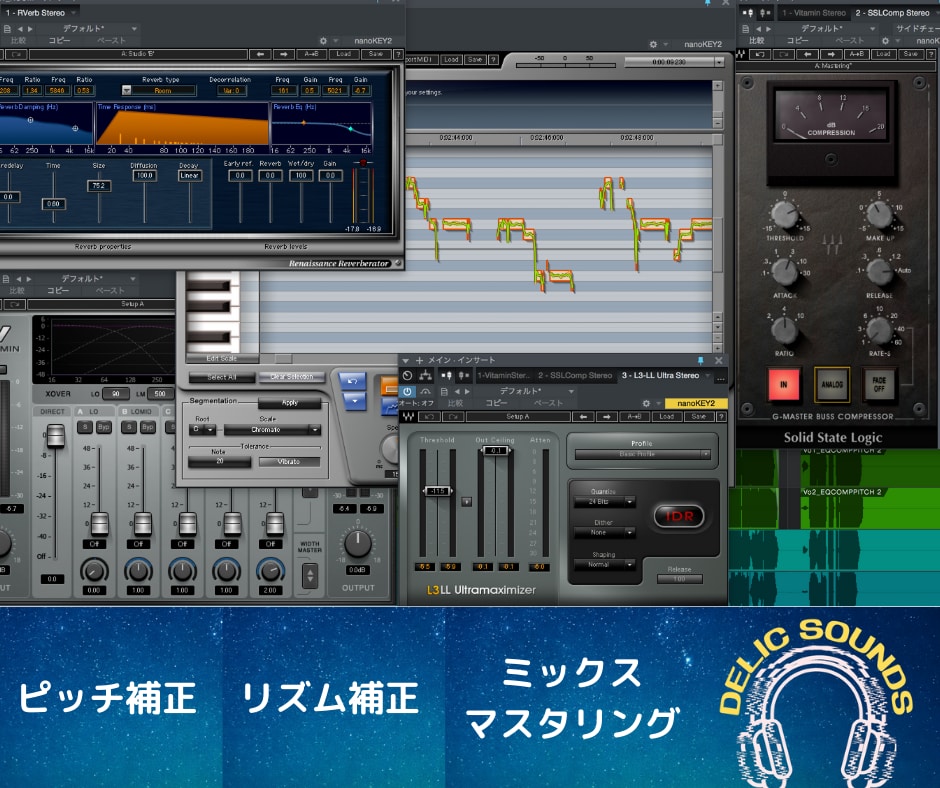Toggle the ANALOG button on SSL compressor

point(831,384)
